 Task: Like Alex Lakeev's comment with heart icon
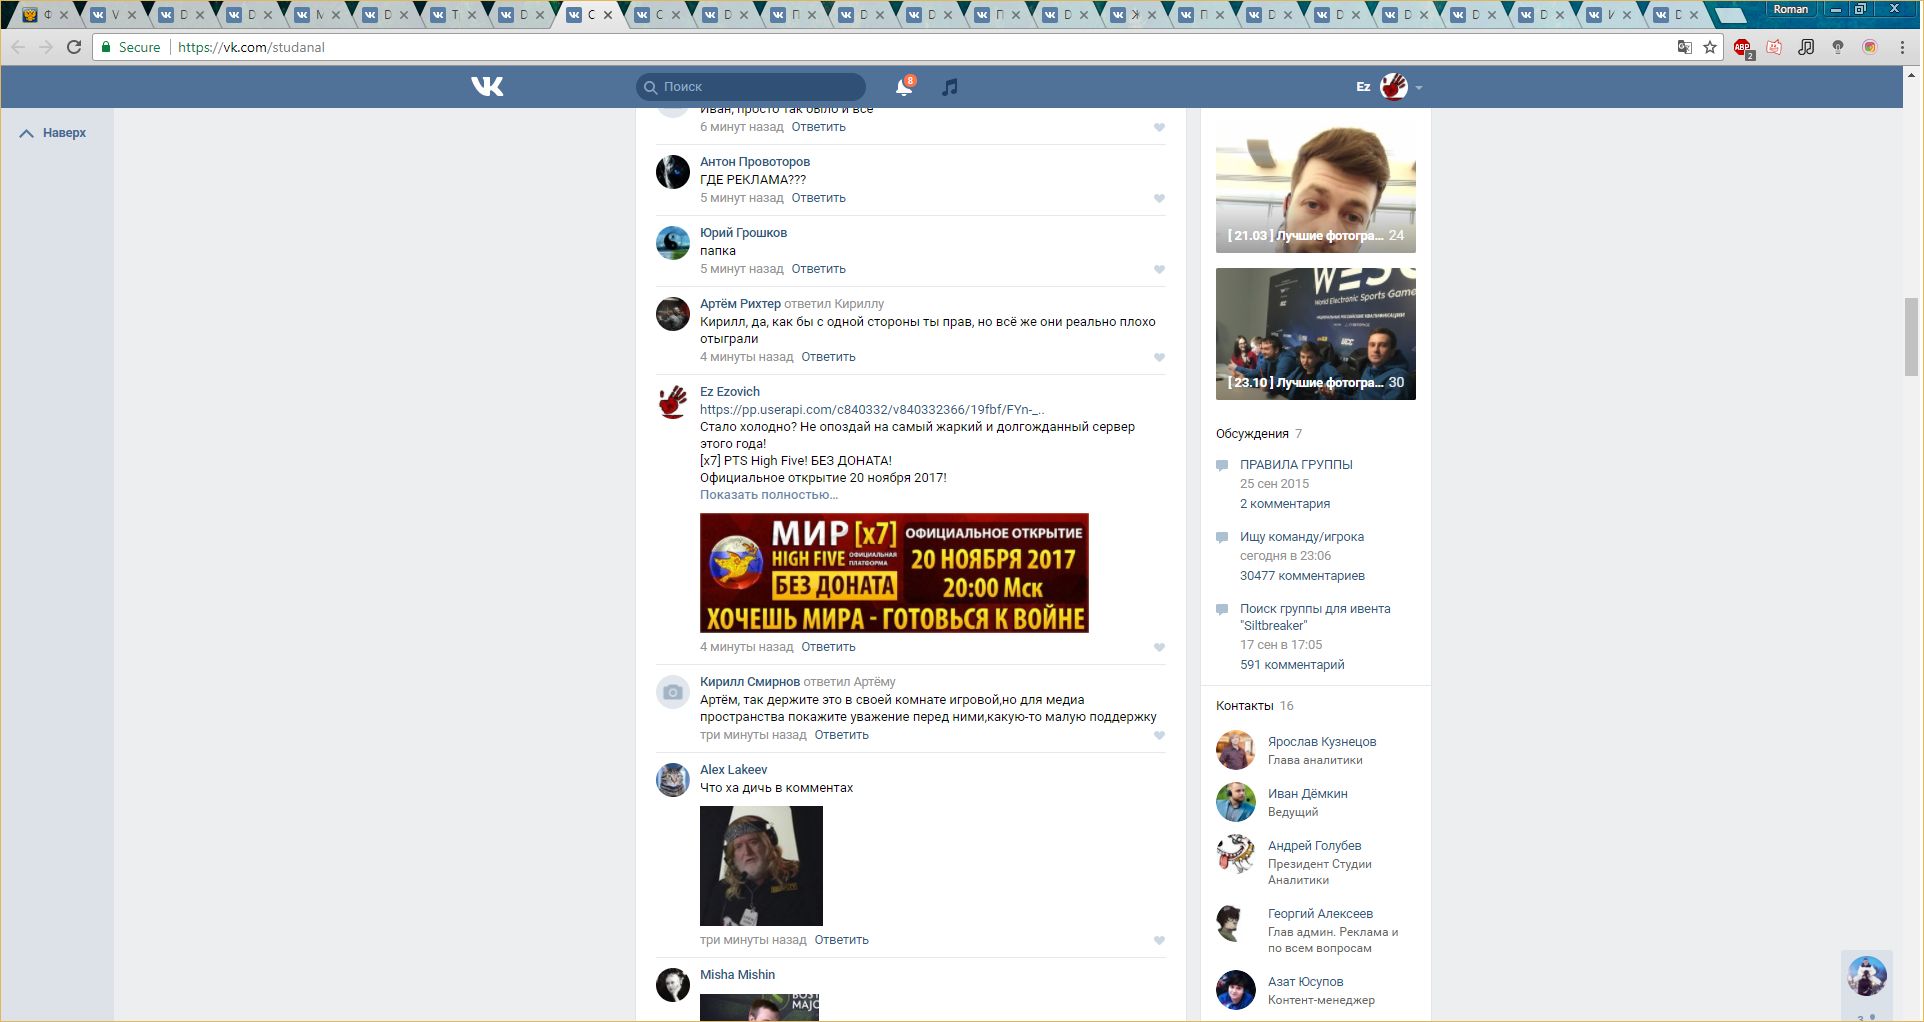coord(1159,940)
